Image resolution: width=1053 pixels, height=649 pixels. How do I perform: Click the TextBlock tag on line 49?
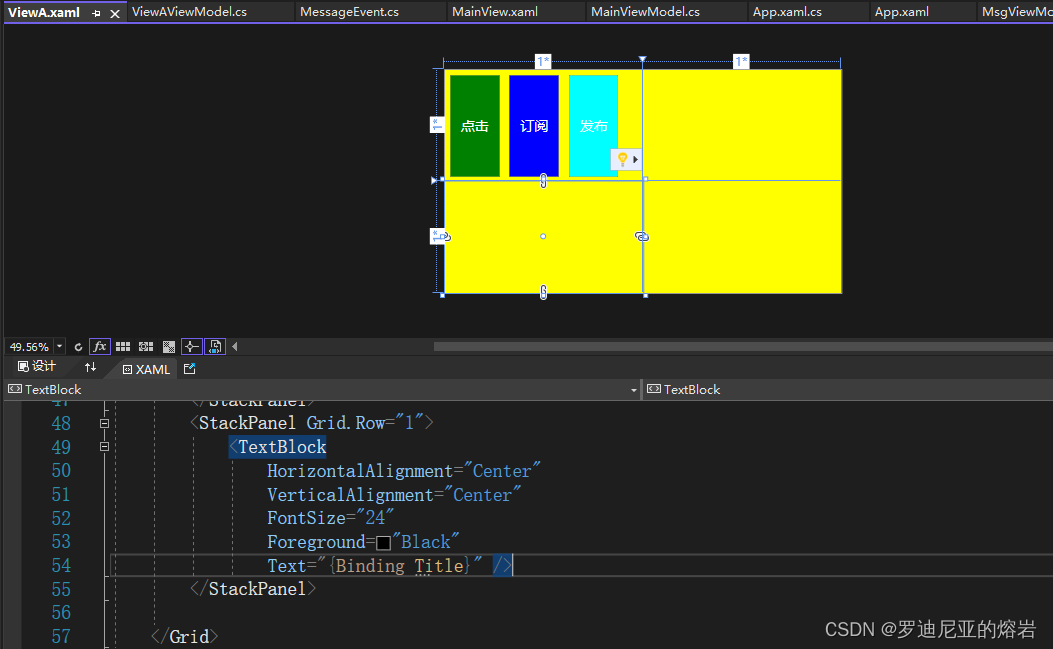coord(277,447)
